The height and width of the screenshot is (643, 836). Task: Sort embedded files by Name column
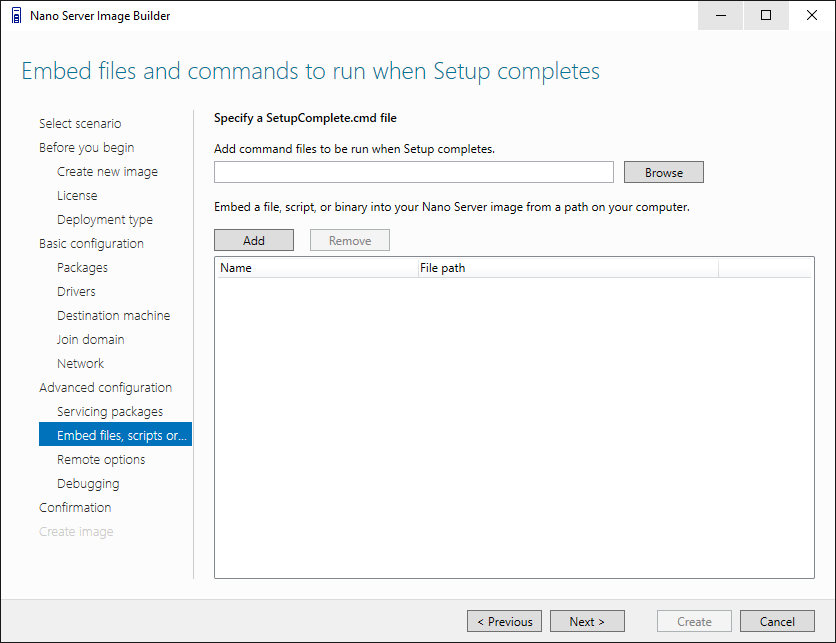(x=315, y=268)
